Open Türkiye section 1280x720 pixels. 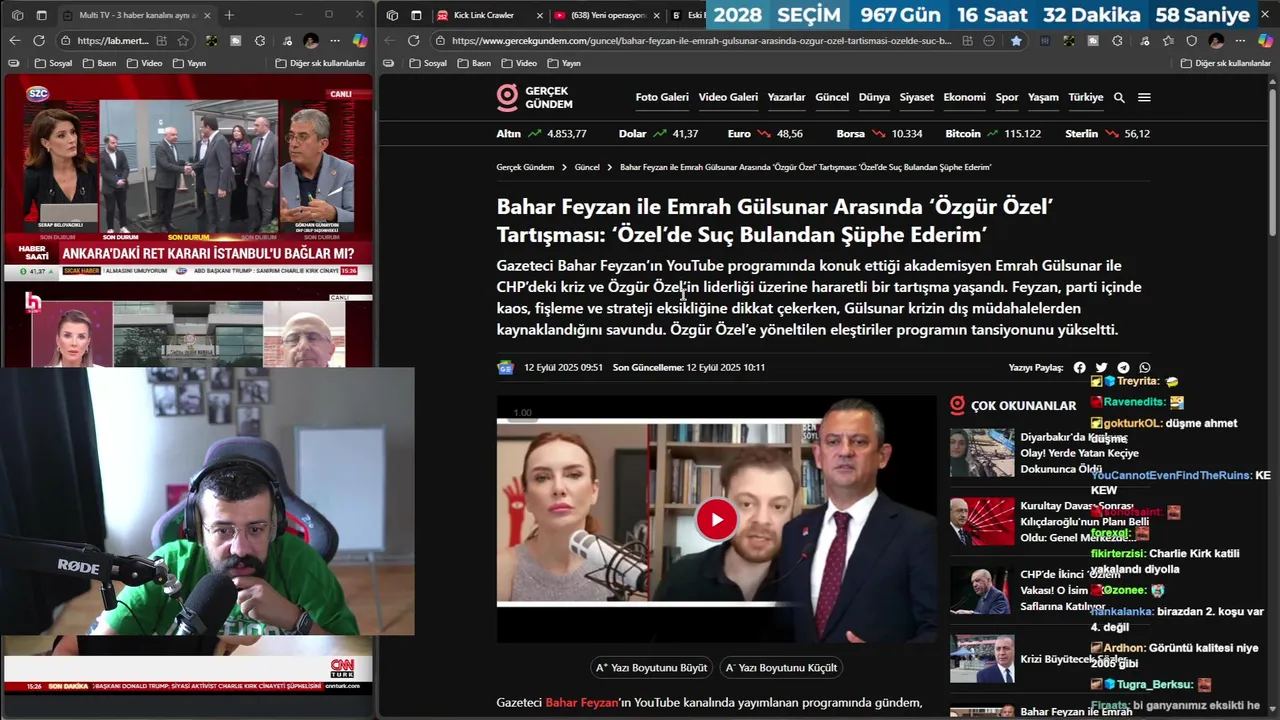[x=1086, y=98]
